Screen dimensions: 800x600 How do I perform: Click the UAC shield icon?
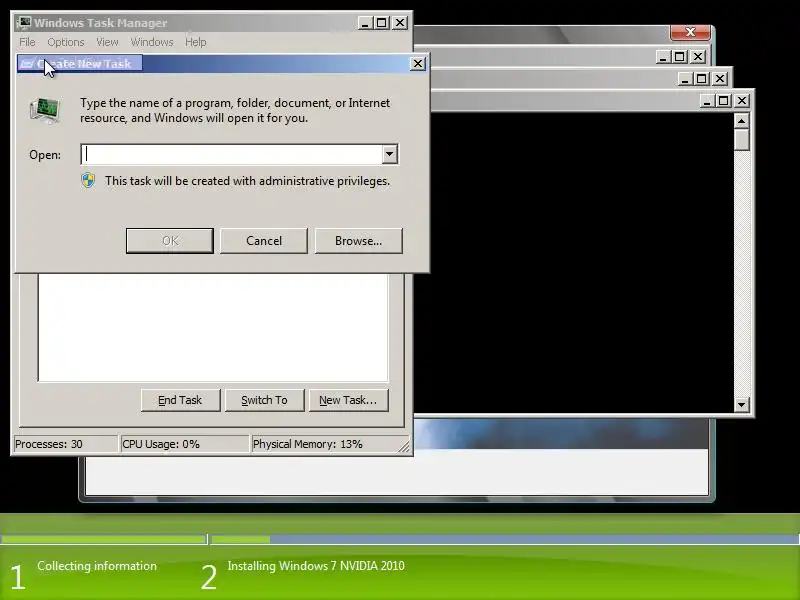point(88,181)
